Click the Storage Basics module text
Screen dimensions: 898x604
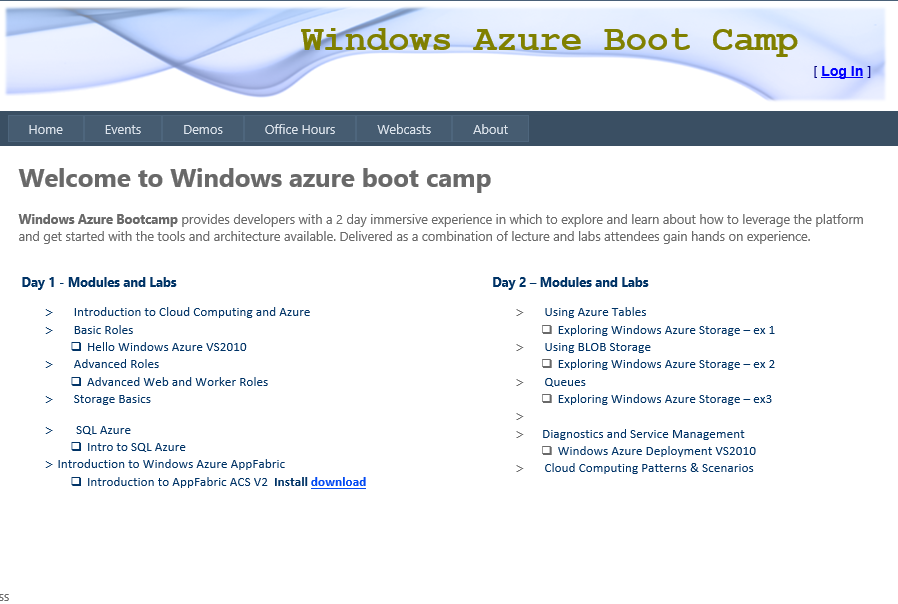(x=112, y=399)
